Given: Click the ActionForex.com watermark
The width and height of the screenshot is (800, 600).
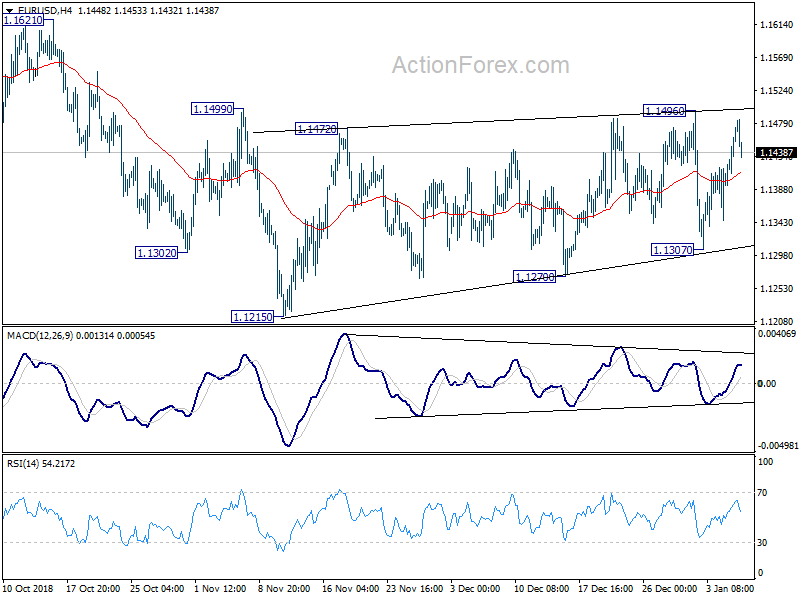Looking at the screenshot, I should [481, 65].
